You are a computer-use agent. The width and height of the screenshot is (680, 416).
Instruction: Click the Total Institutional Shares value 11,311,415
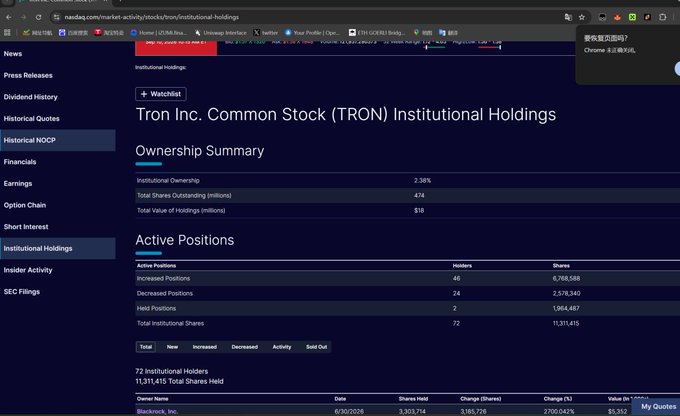566,323
